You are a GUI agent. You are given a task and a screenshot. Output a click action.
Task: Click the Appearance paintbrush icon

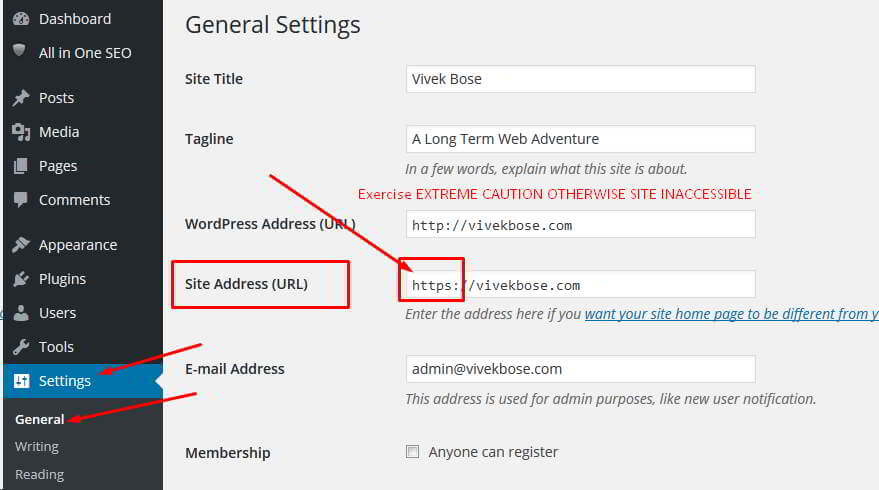[x=21, y=245]
